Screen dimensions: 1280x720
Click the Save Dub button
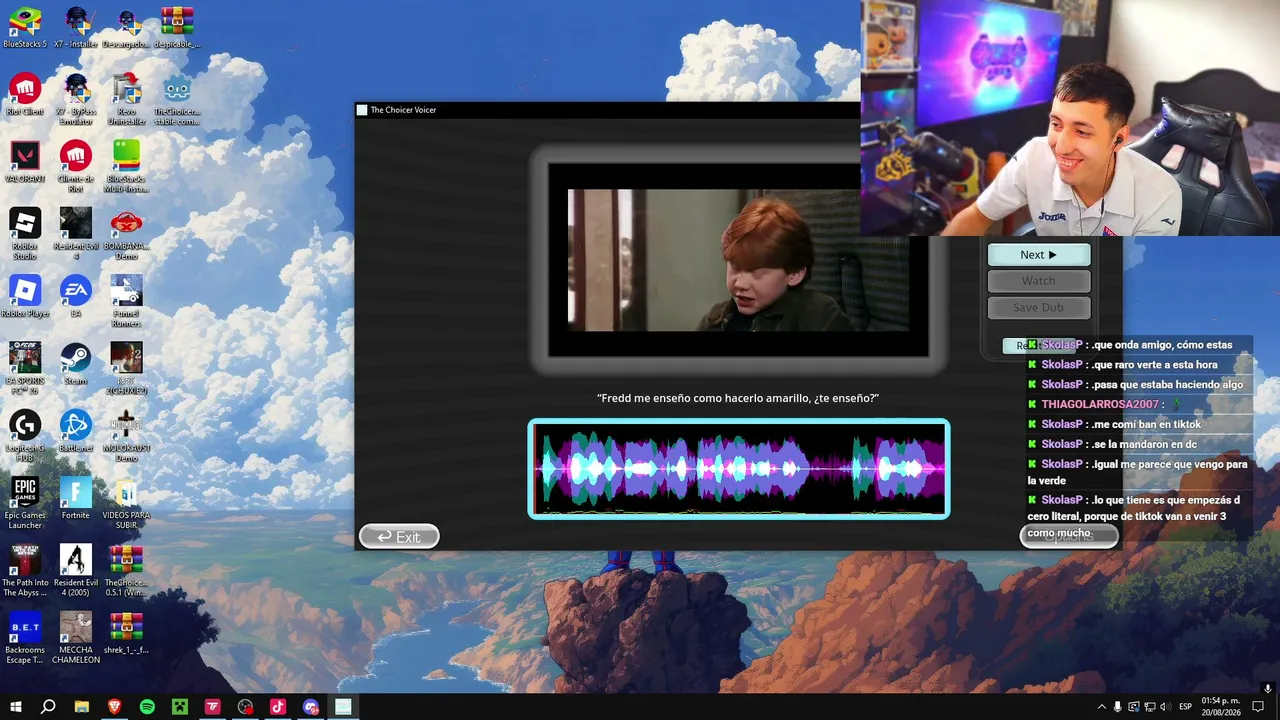1038,307
